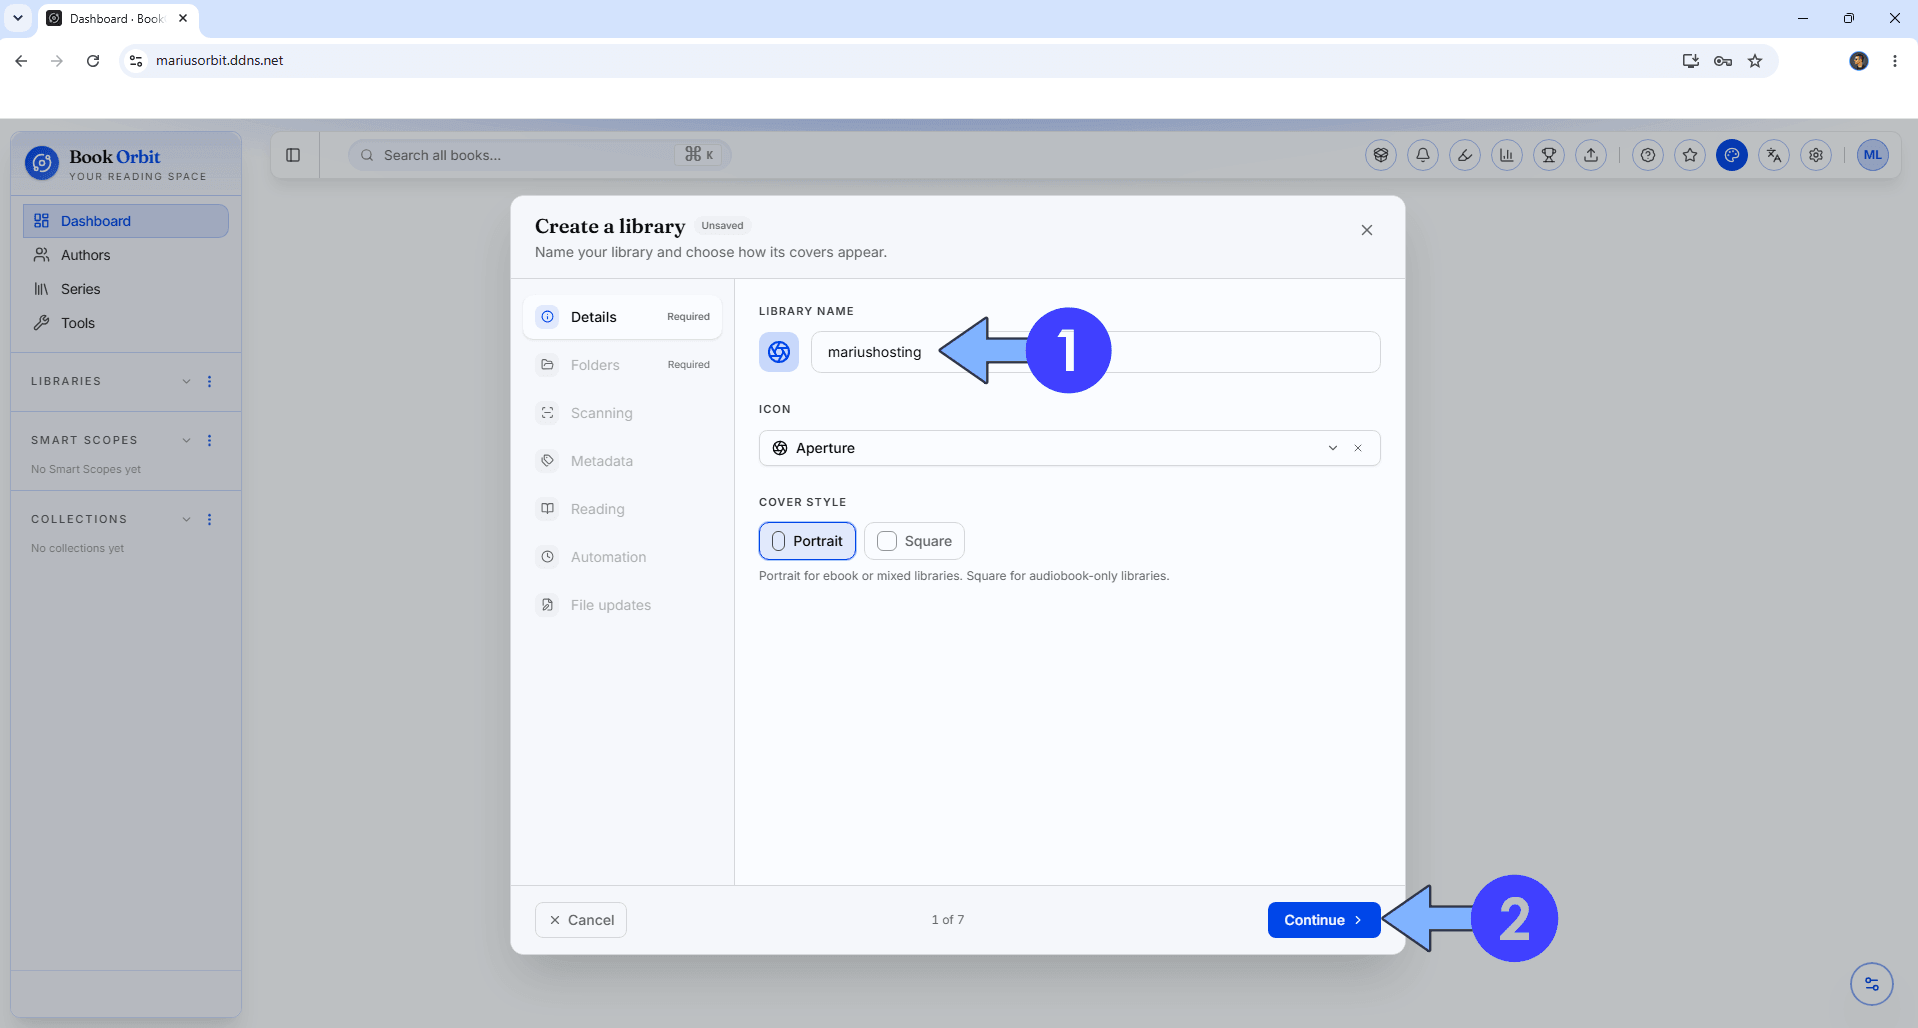The image size is (1918, 1028).
Task: Click the notifications bell icon
Action: (1423, 155)
